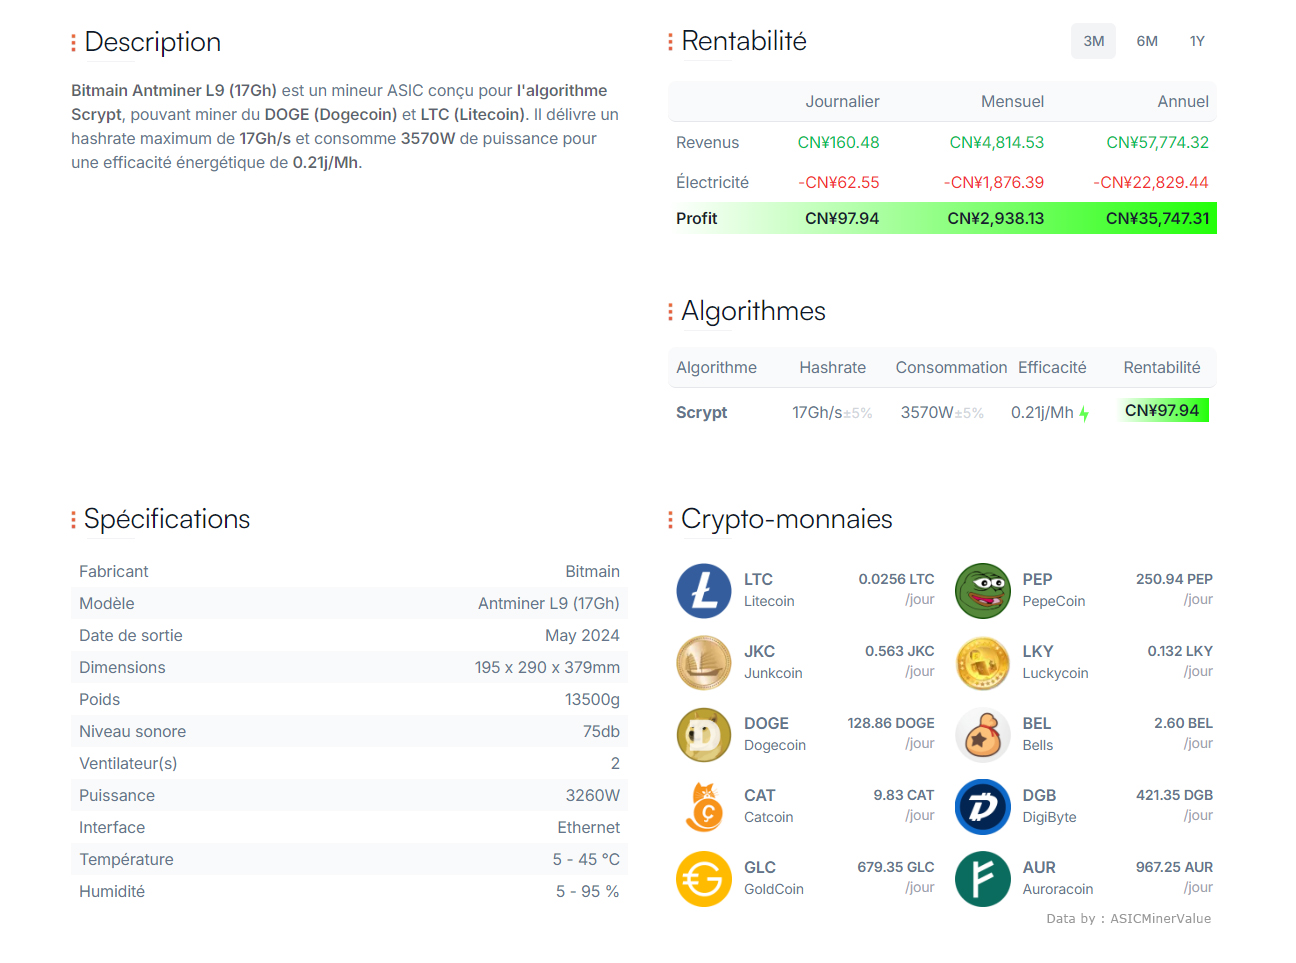This screenshot has width=1296, height=963.
Task: Select the annual profit CN¥35,747.31
Action: tap(1157, 218)
